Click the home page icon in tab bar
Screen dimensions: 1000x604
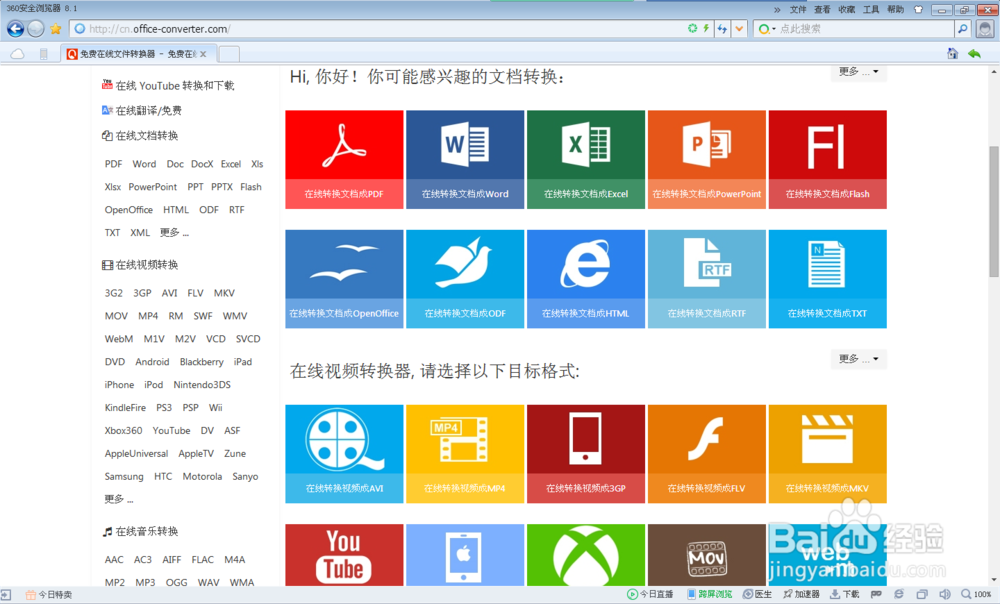coord(952,54)
